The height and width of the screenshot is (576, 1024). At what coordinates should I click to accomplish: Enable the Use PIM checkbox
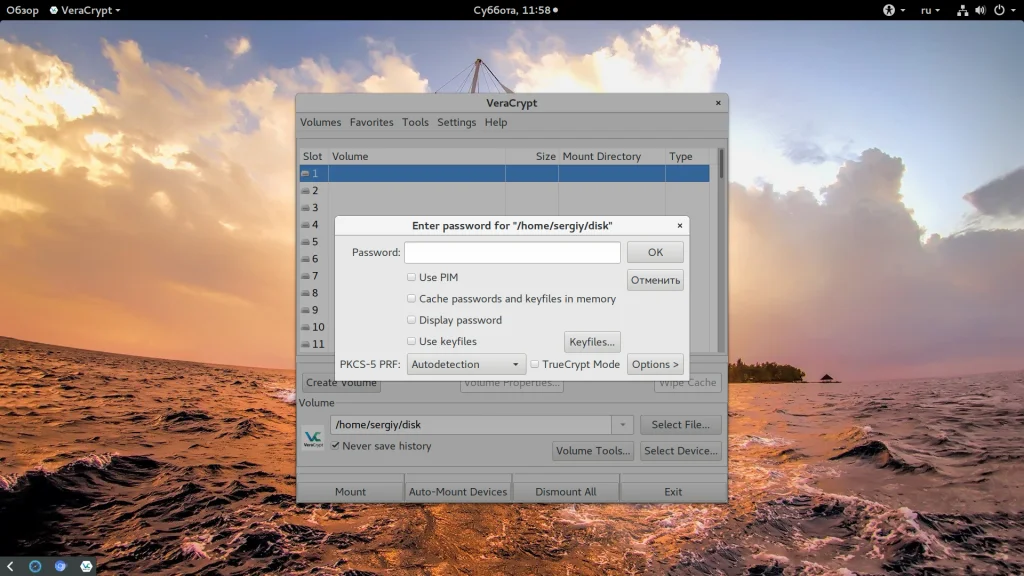point(411,277)
